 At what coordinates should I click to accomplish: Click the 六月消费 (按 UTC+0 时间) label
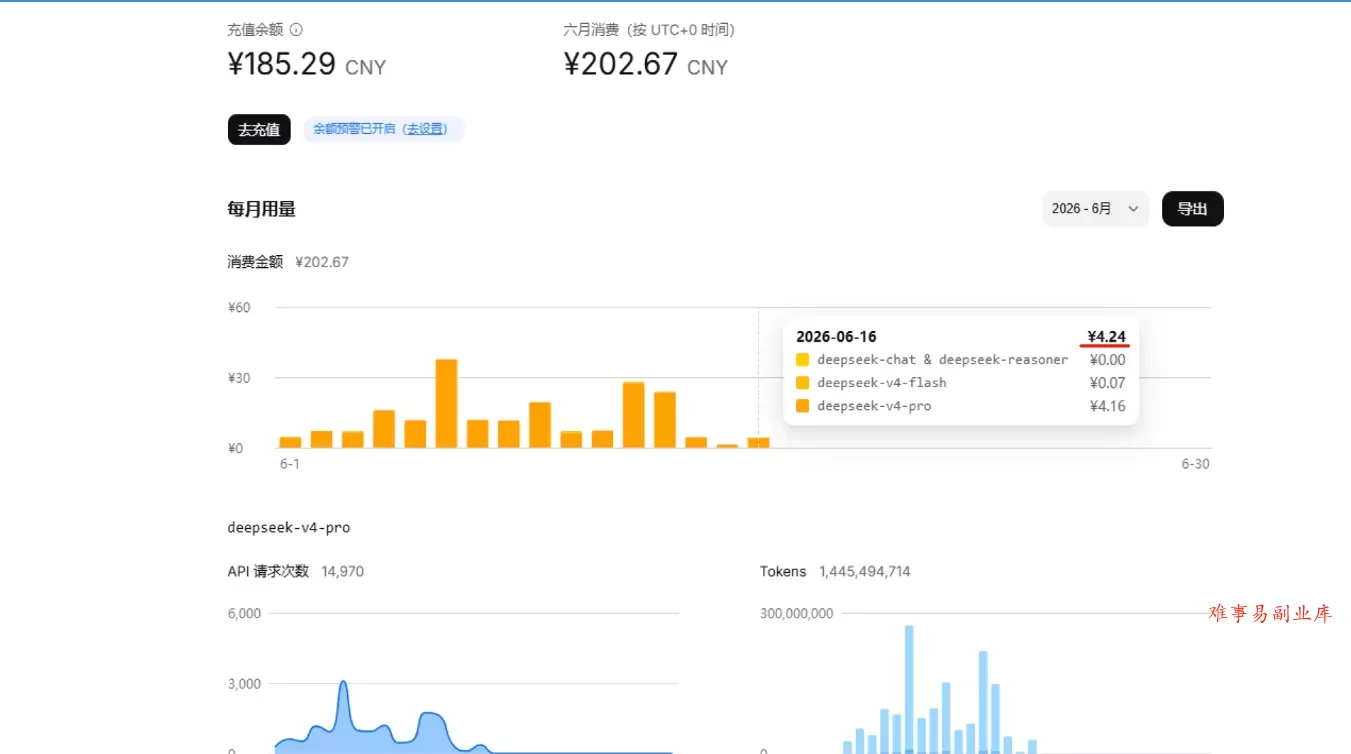[649, 30]
